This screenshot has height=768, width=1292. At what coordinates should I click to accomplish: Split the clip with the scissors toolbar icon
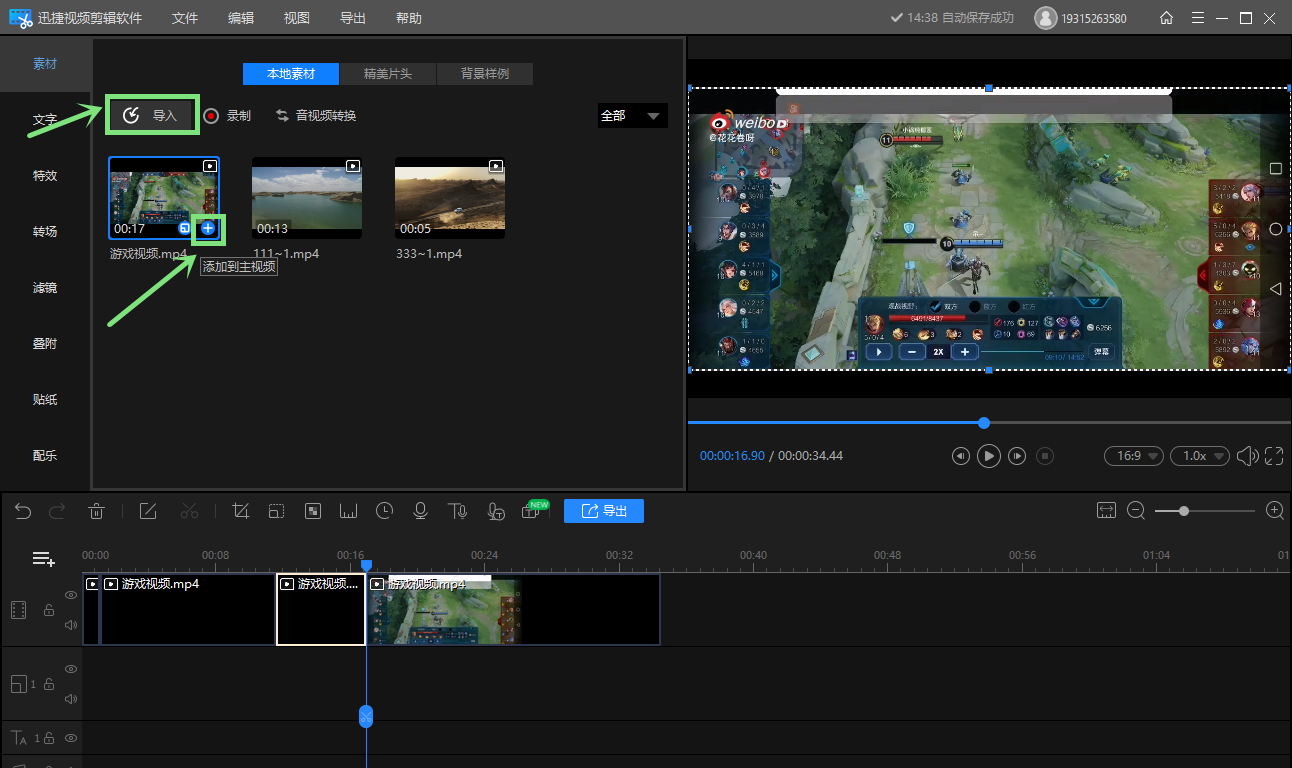pos(190,511)
